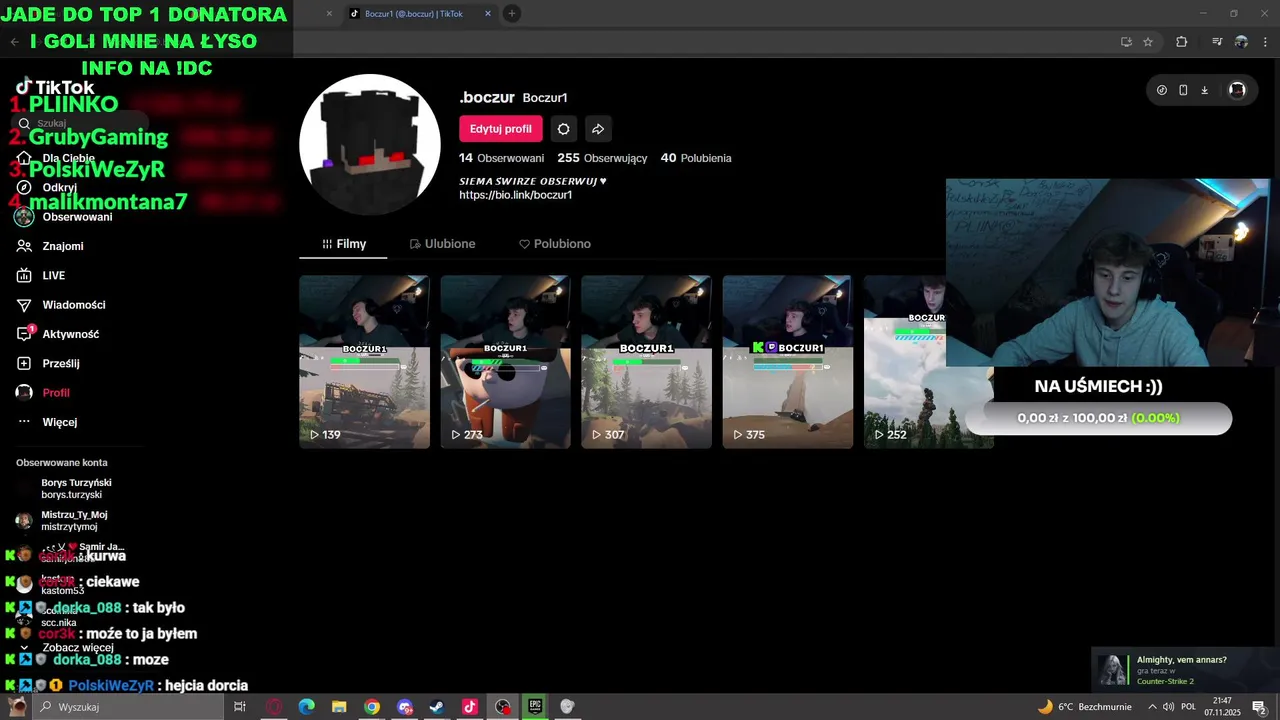
Task: Switch to the Polubiono tab
Action: click(x=554, y=244)
